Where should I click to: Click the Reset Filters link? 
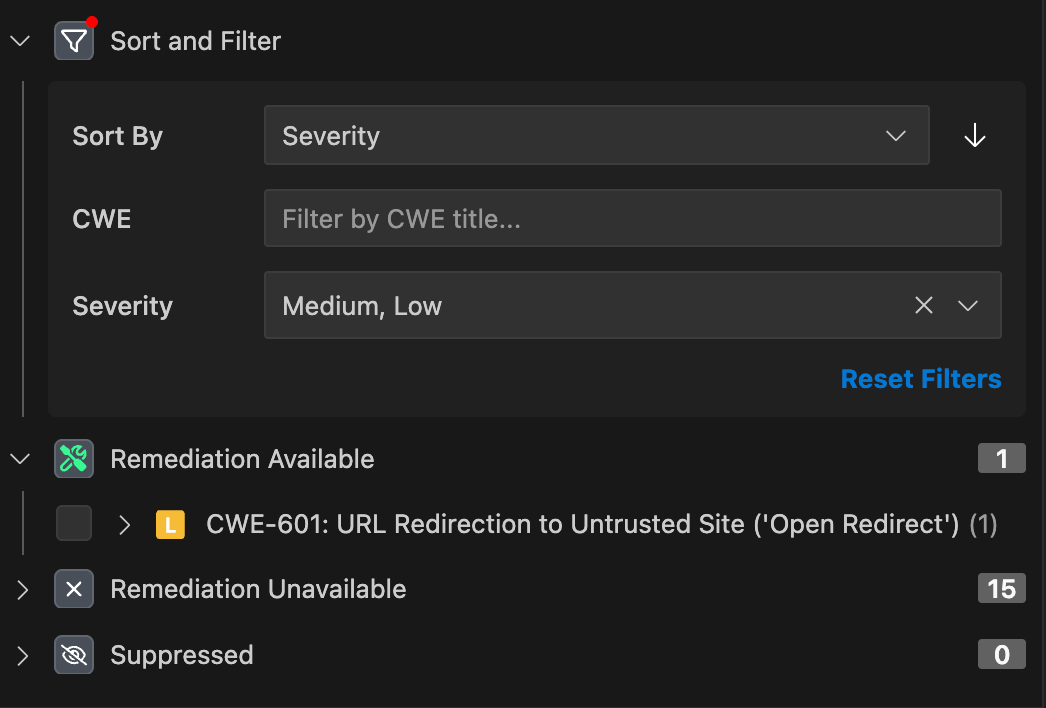click(920, 379)
